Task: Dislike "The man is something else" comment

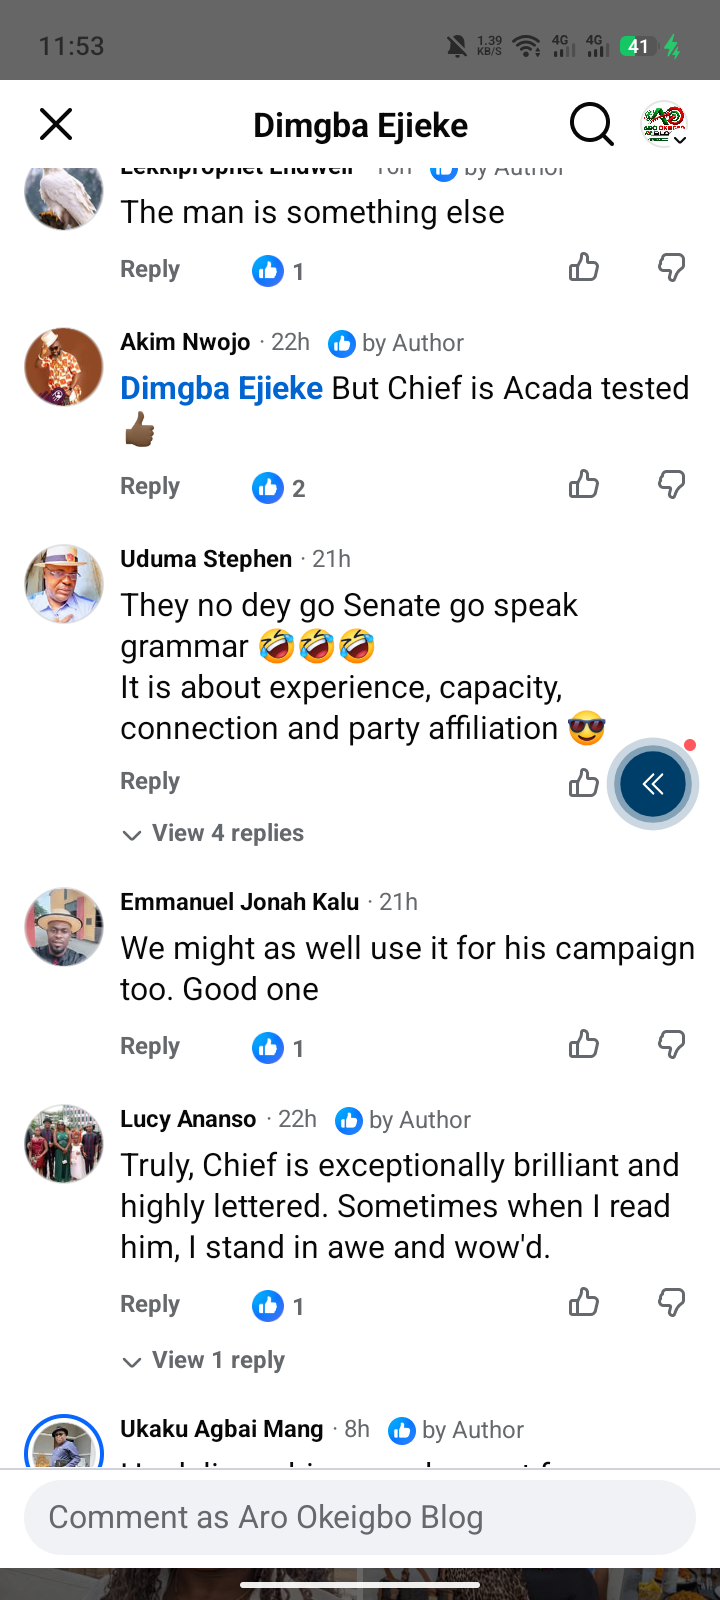Action: pyautogui.click(x=672, y=268)
